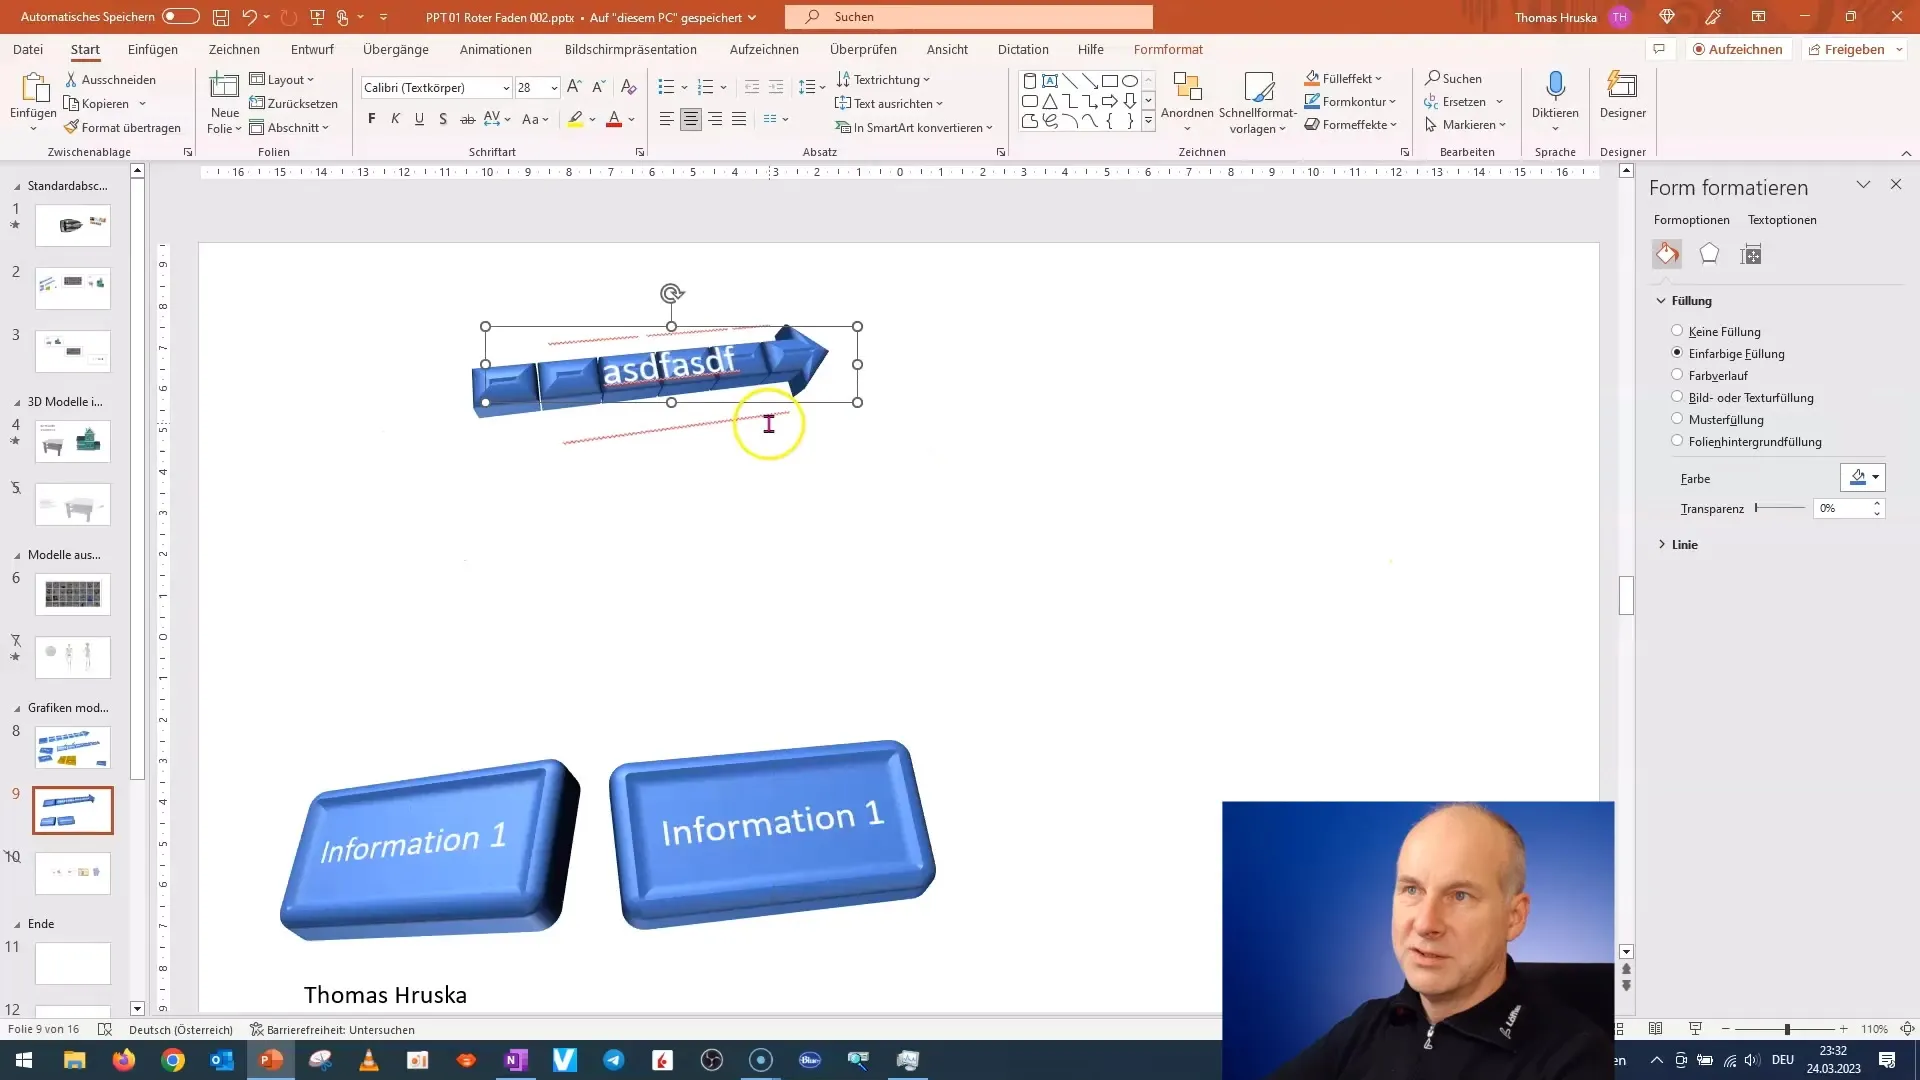Select slide 10 thumbnail in panel

pos(71,872)
